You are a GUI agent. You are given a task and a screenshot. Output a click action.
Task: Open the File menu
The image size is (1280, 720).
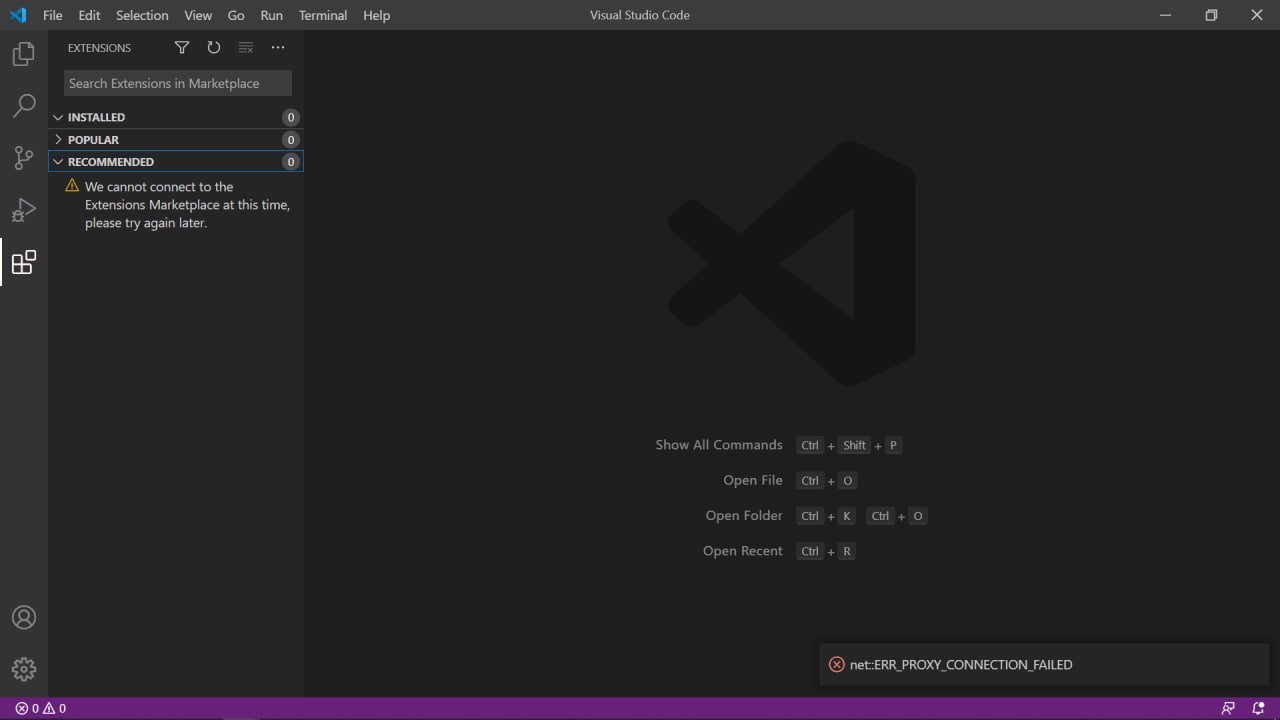[52, 15]
